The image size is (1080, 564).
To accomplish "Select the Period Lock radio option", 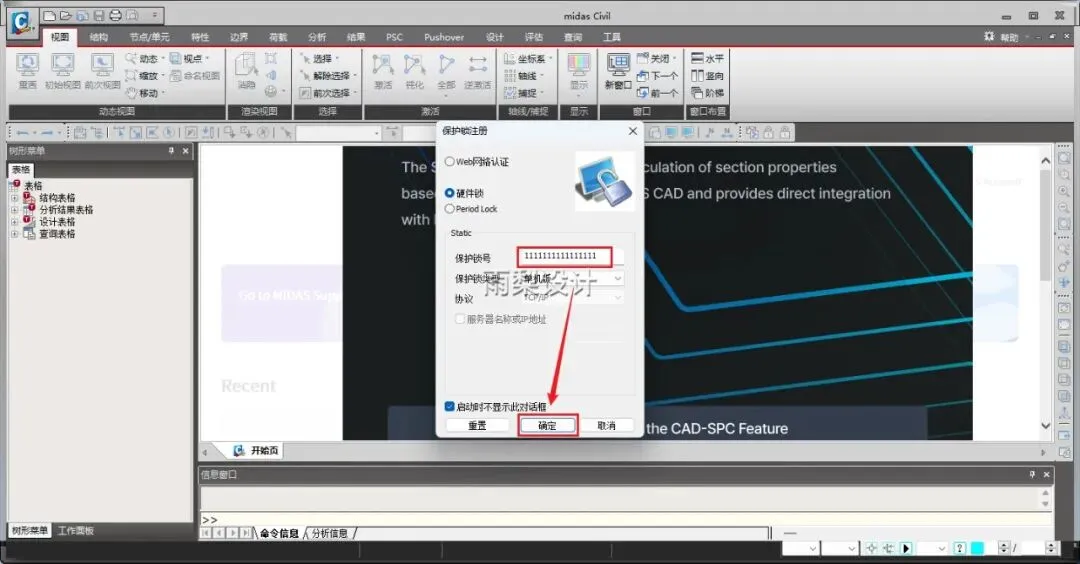I will pos(450,209).
